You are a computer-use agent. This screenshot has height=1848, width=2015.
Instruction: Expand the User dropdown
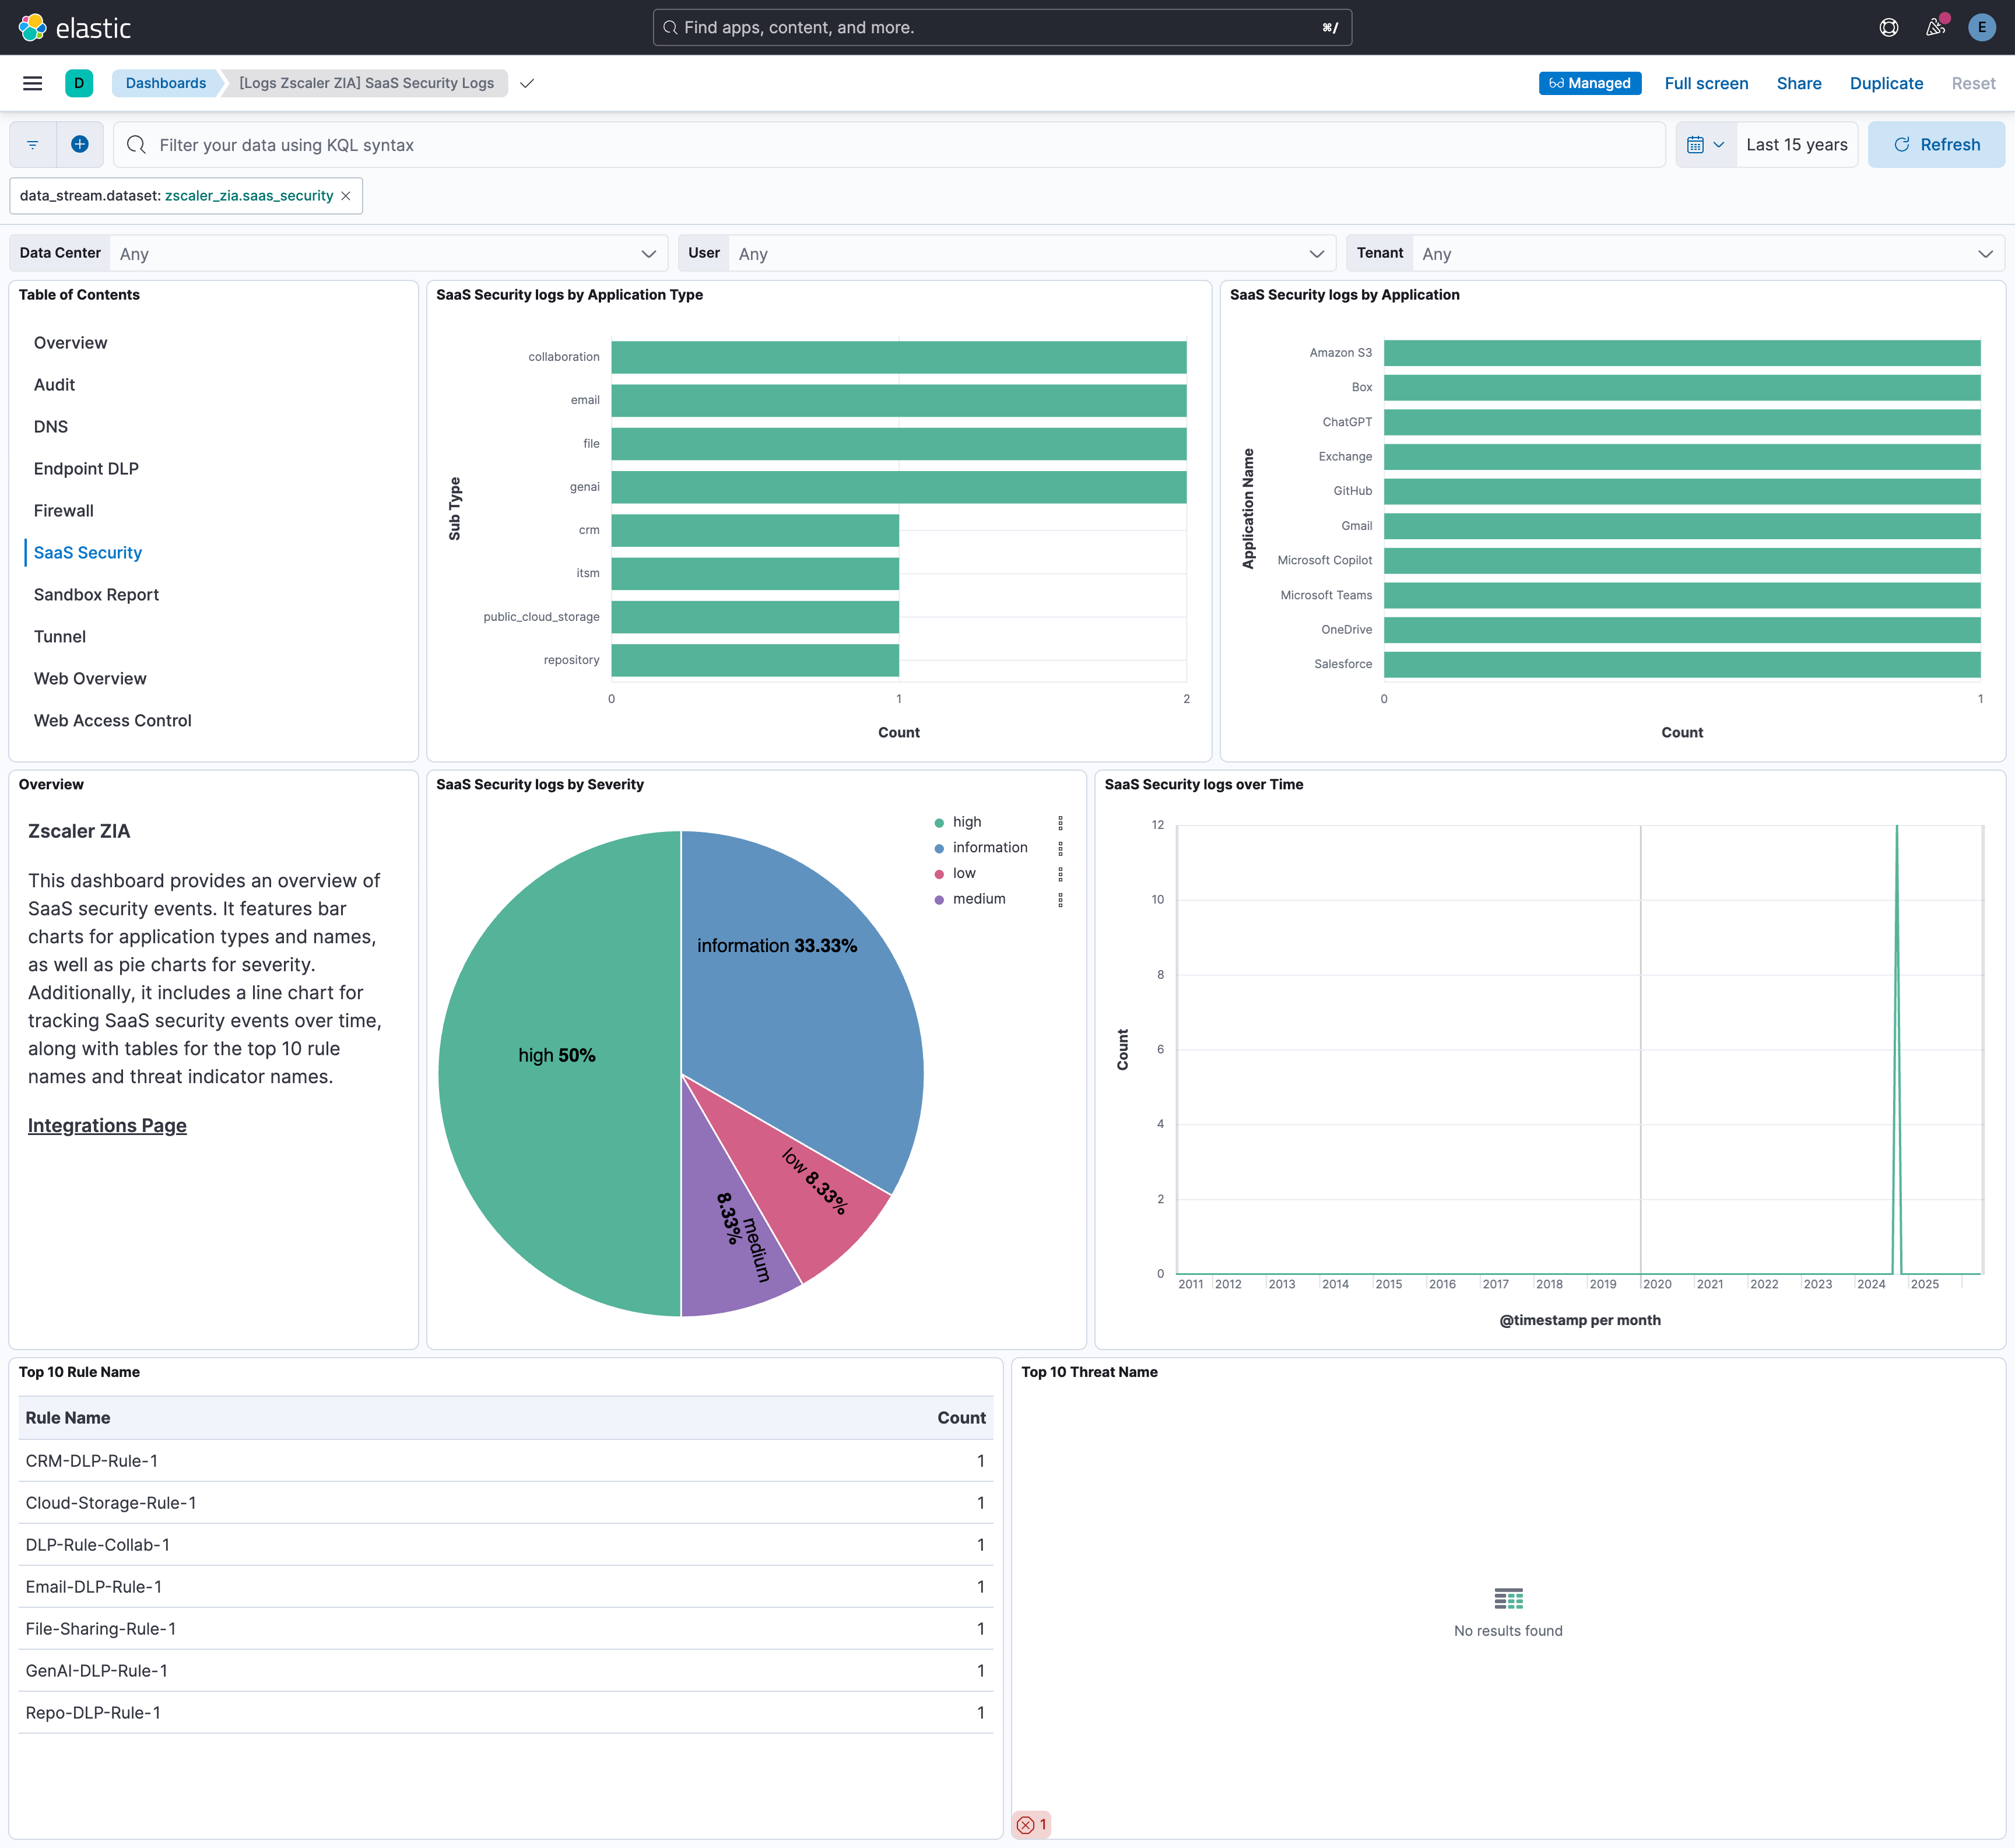pyautogui.click(x=1032, y=254)
